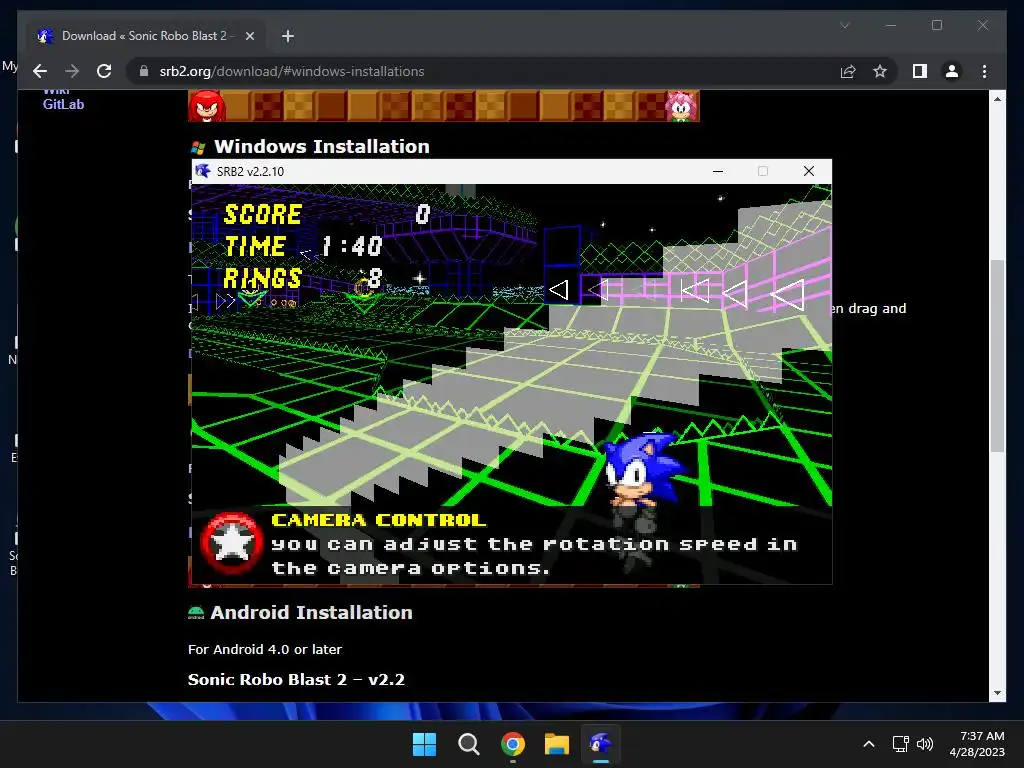Reload the srb2.org page
The height and width of the screenshot is (768, 1024).
coord(104,71)
